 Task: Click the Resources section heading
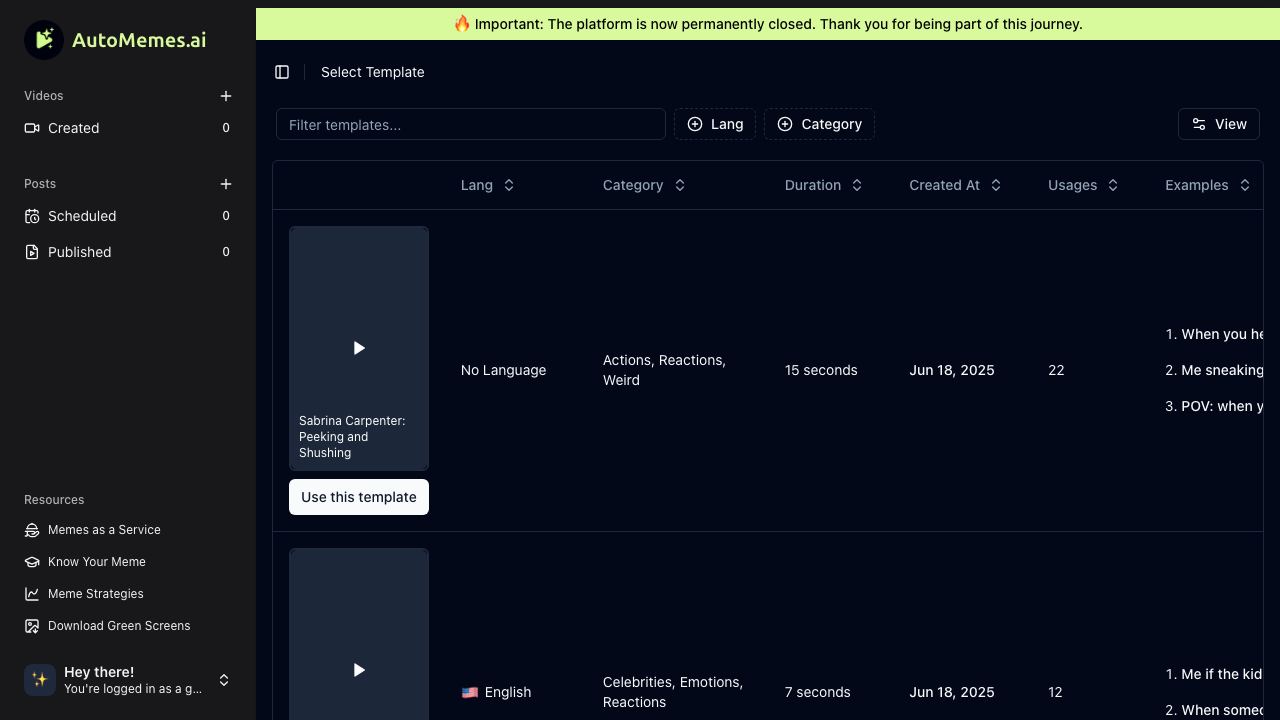[x=54, y=500]
